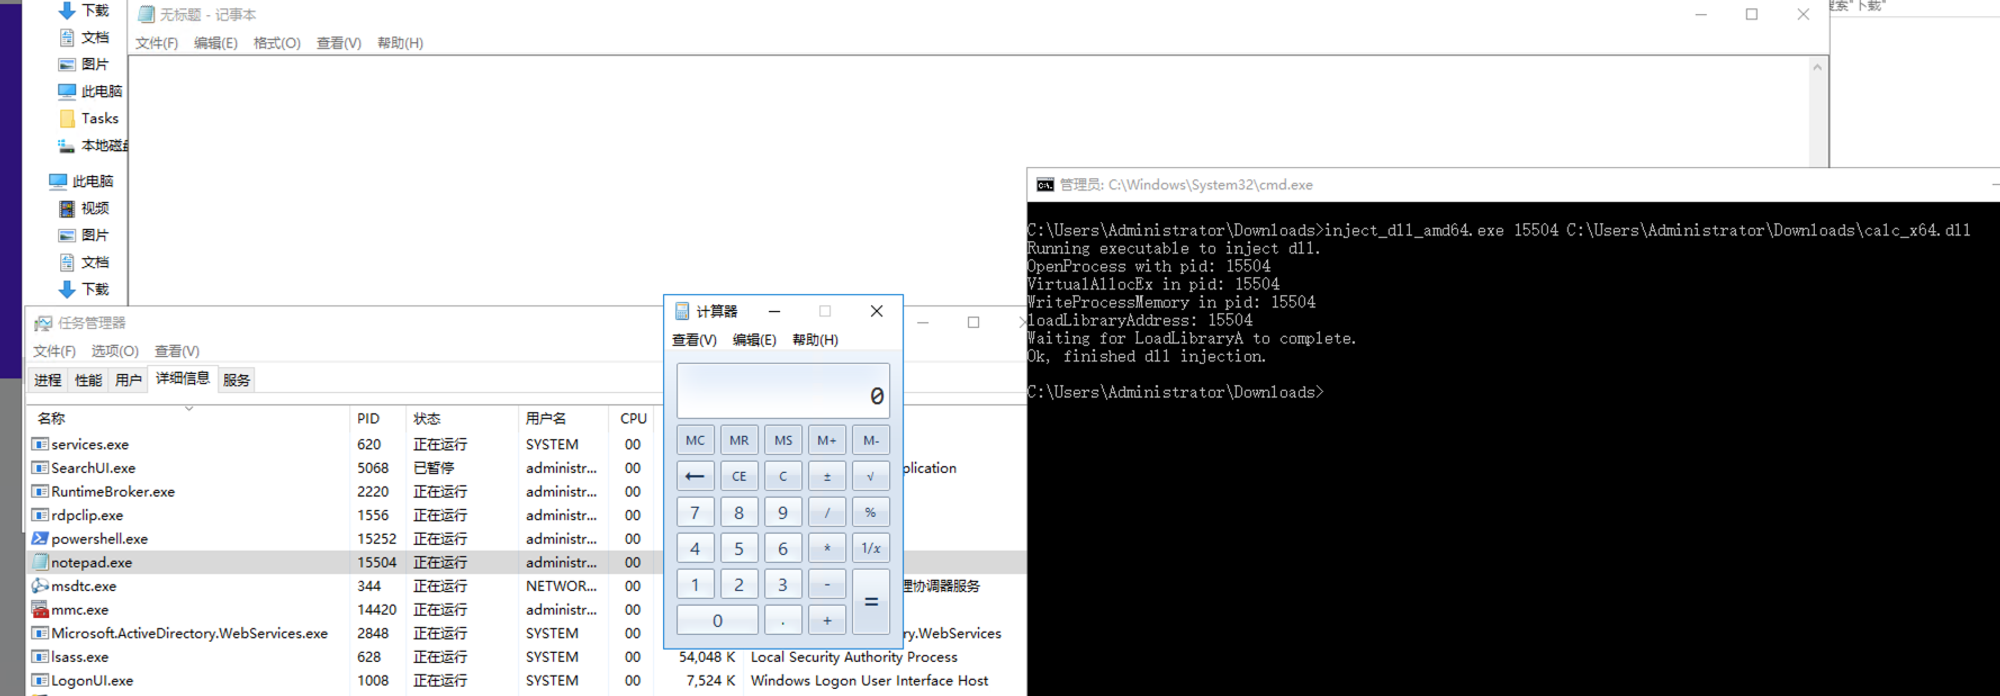Open Notepad's 格式(O) menu
2000x696 pixels.
tap(276, 43)
